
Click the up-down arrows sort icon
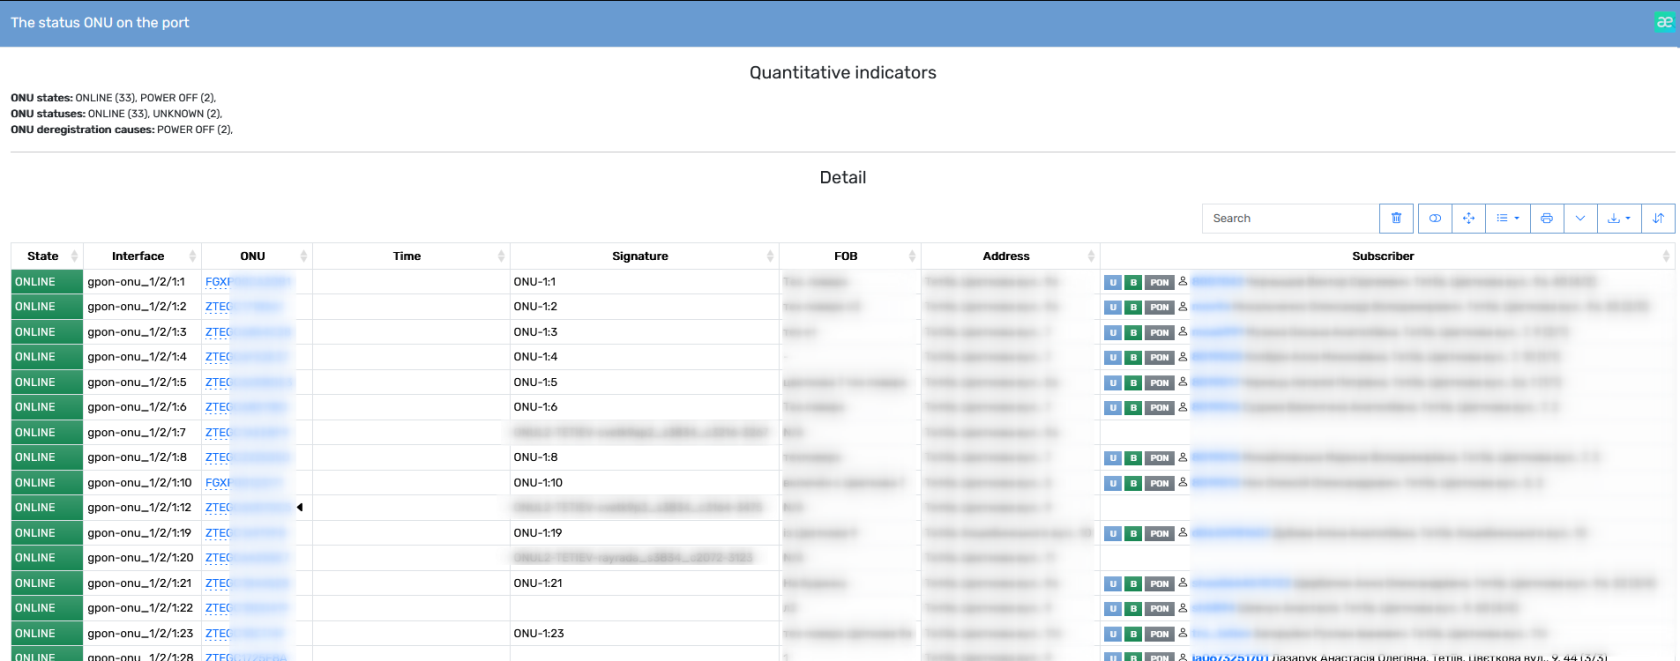point(1658,218)
